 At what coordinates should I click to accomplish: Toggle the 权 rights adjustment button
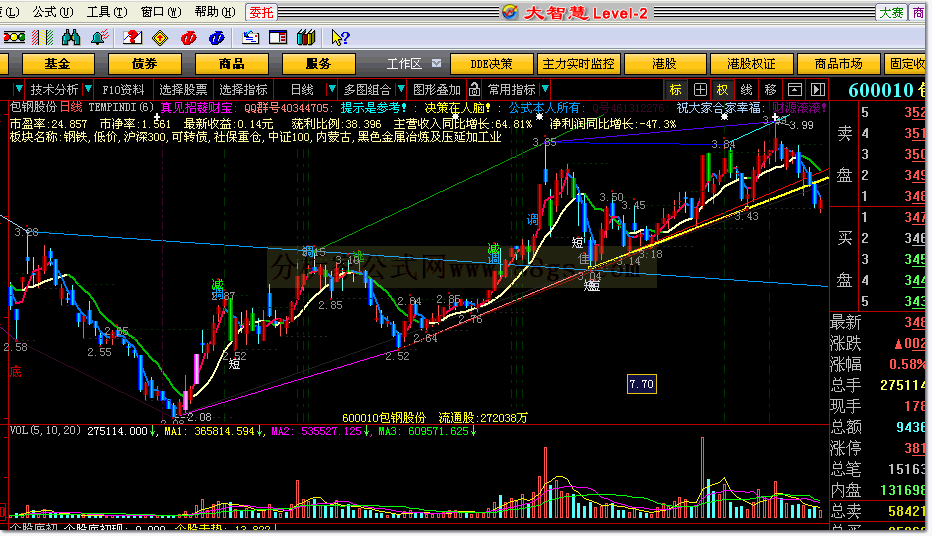[x=723, y=90]
